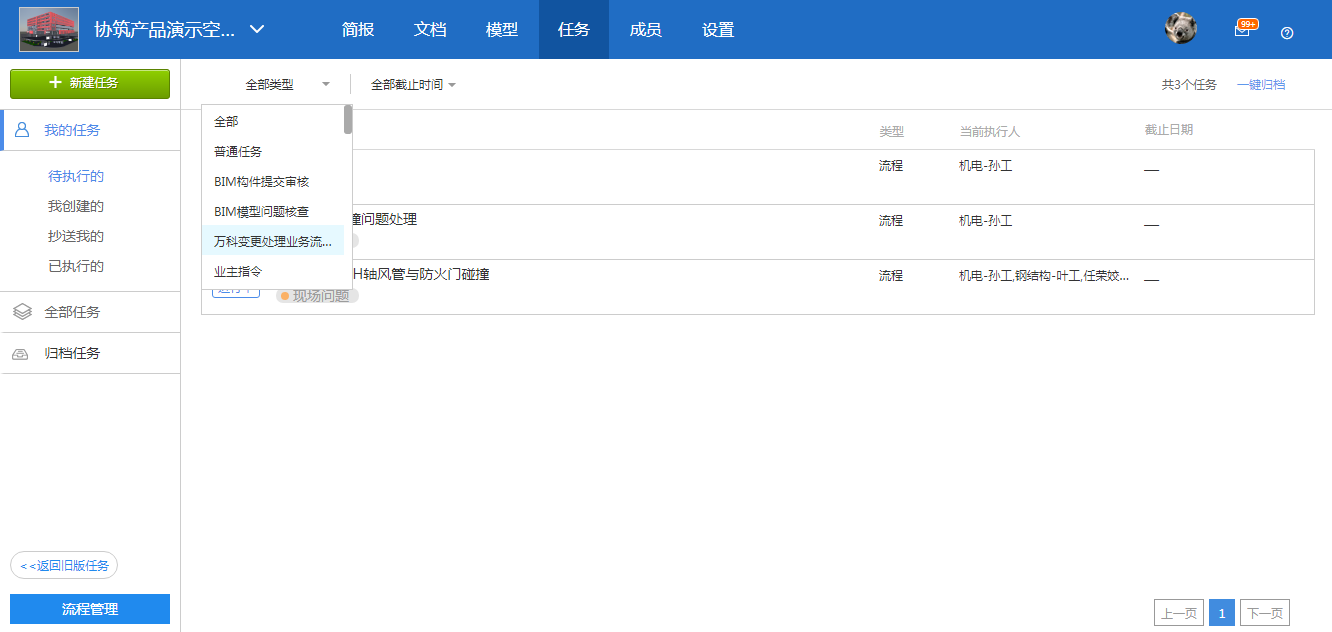This screenshot has width=1332, height=632.
Task: Expand the project name dropdown chevron
Action: point(257,29)
